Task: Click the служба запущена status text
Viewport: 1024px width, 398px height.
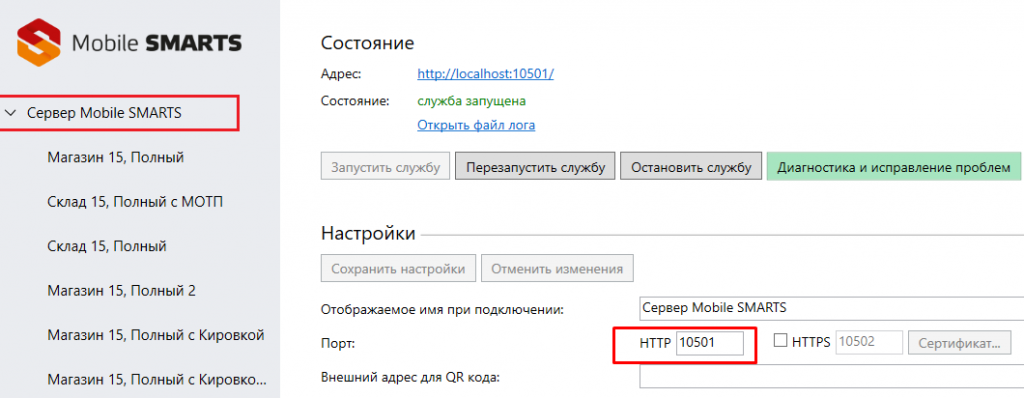Action: point(472,101)
